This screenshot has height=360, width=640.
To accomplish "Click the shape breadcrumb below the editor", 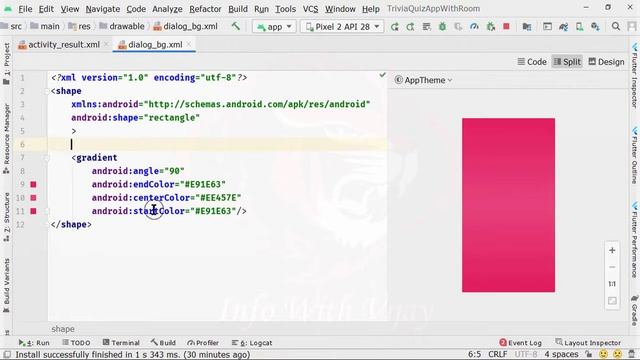I will pos(63,329).
